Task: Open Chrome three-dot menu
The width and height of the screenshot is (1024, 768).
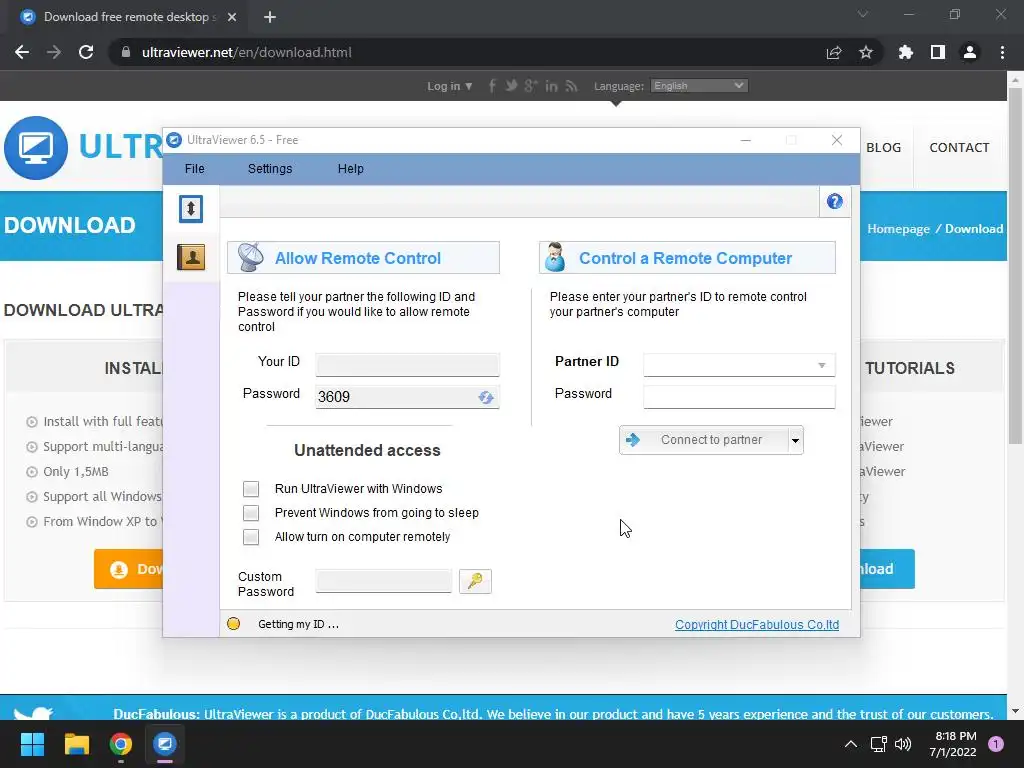Action: (x=1002, y=52)
